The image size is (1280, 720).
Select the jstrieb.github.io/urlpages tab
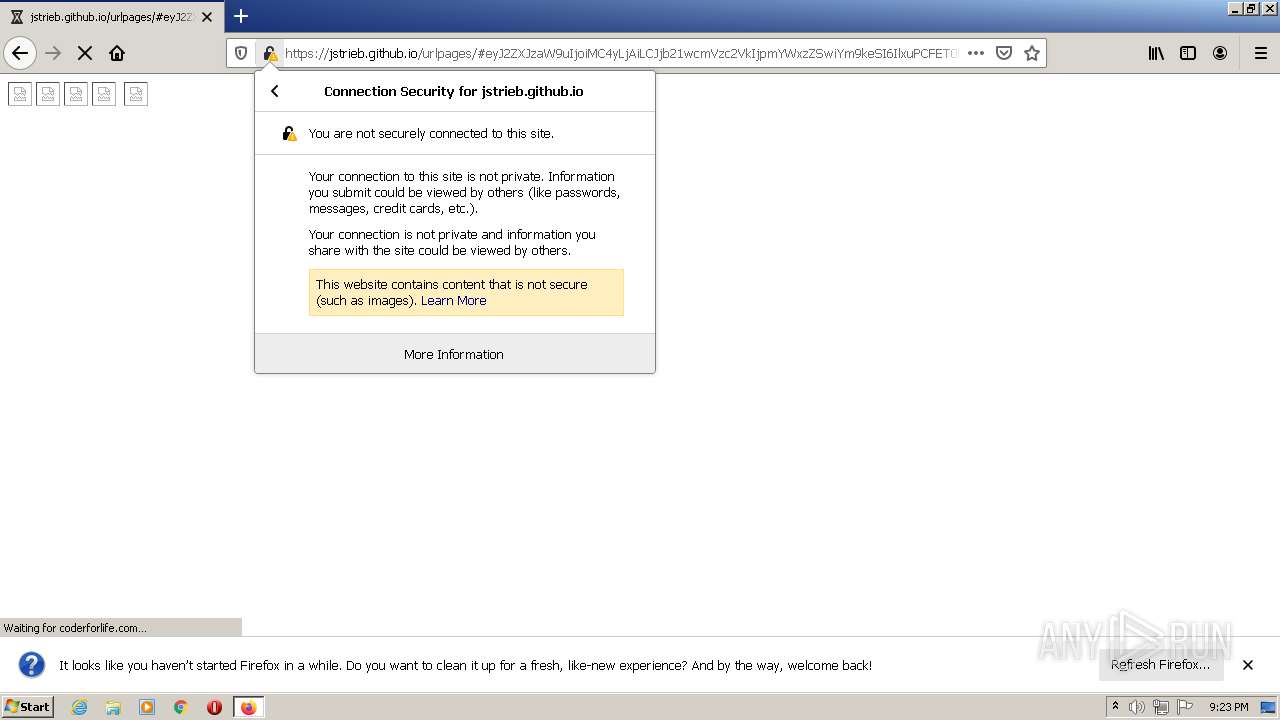coord(111,17)
